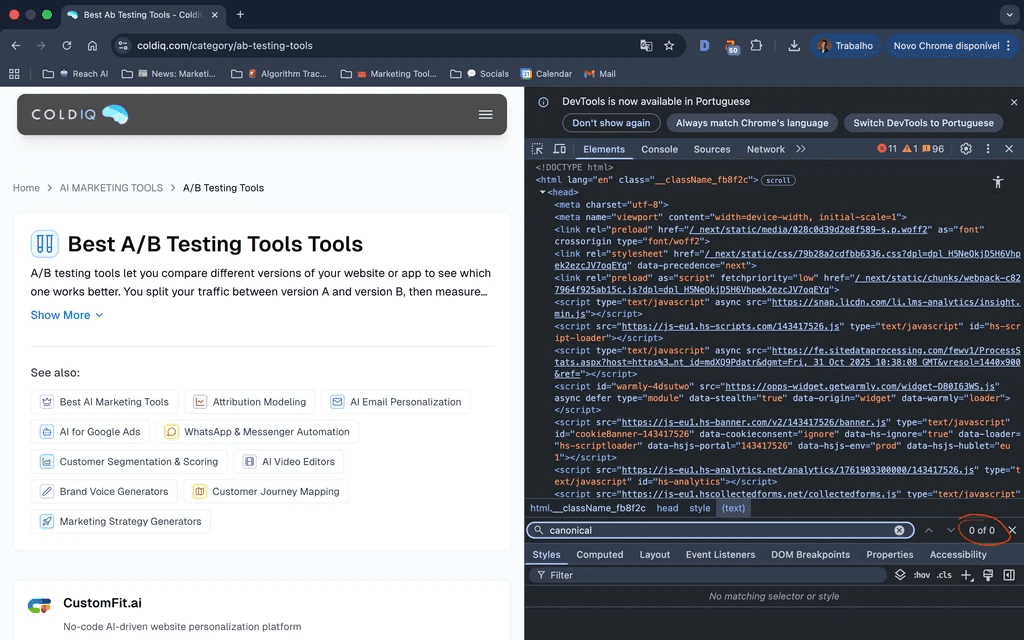Activate the DevTools inspect element picker
Viewport: 1024px width, 640px height.
pyautogui.click(x=537, y=149)
